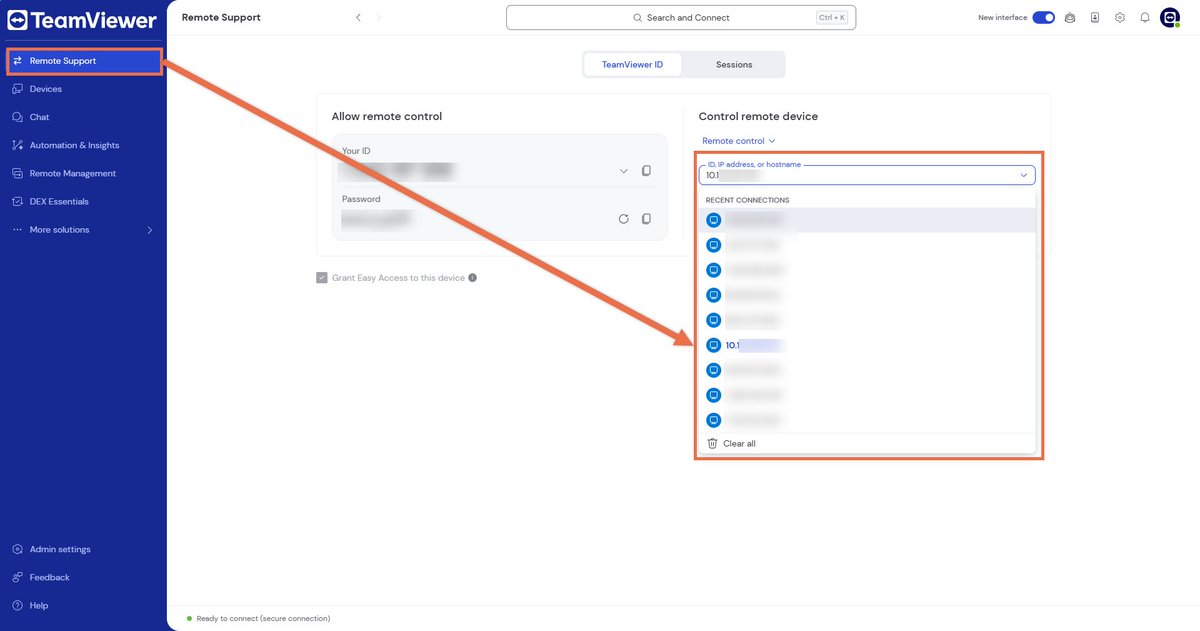
Task: Open the Remote Support sidebar section
Action: tap(84, 61)
